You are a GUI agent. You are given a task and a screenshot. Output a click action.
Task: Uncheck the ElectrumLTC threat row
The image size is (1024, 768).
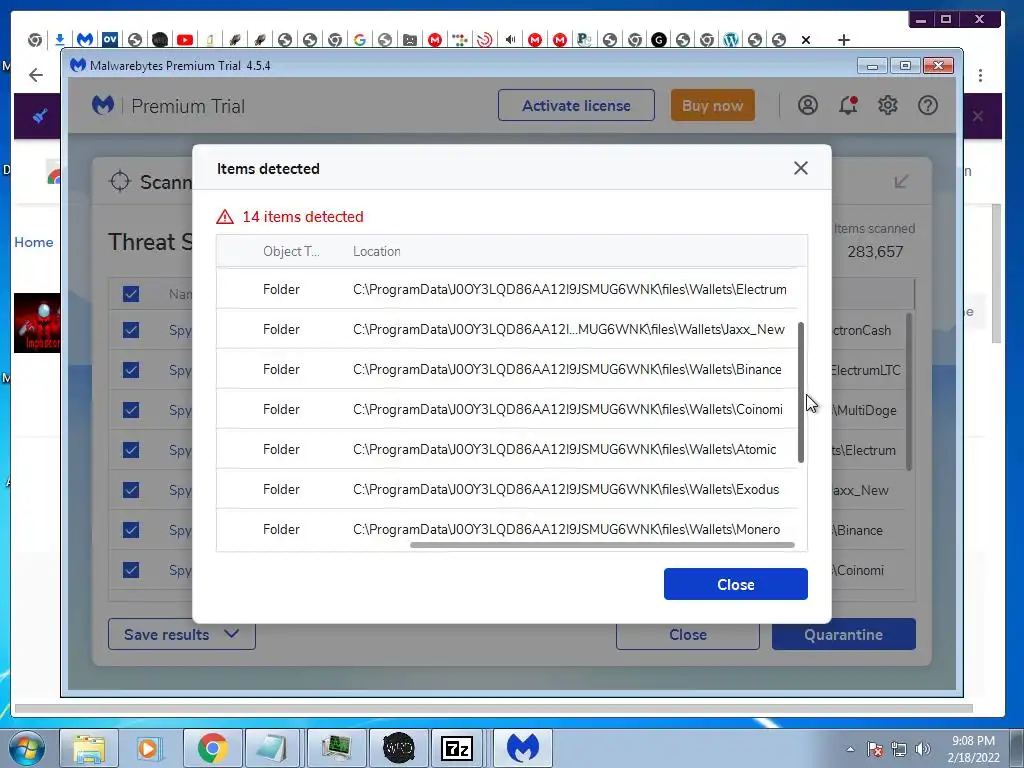(131, 370)
